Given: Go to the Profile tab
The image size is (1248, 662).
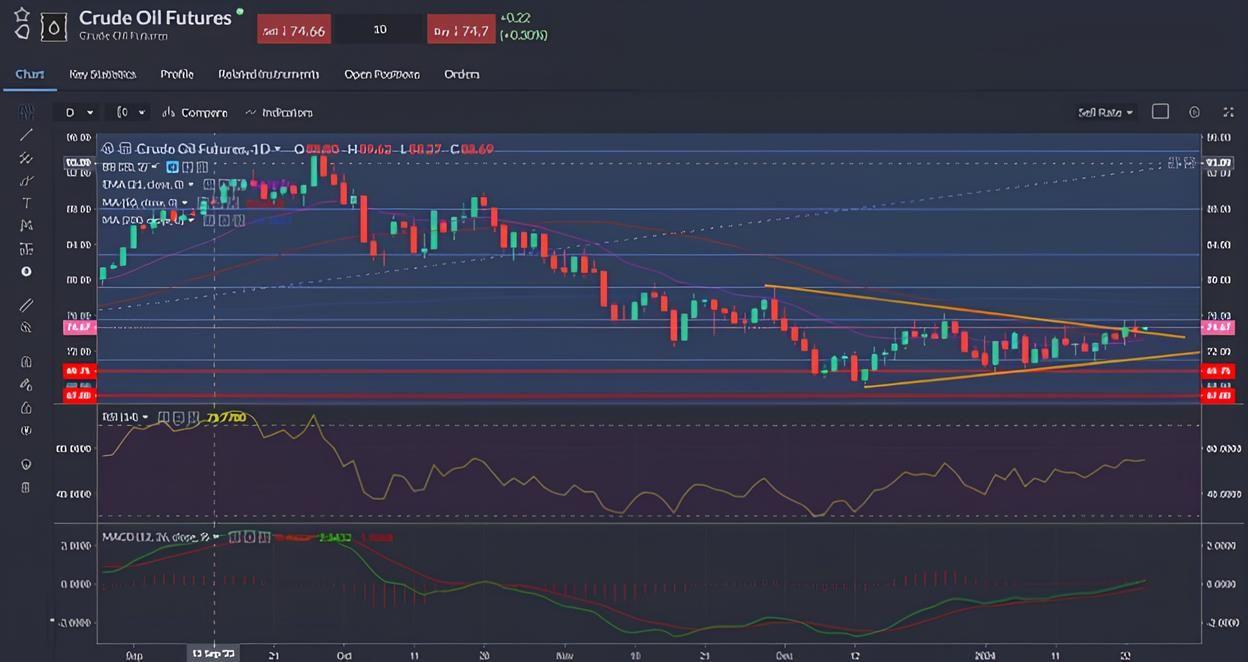Looking at the screenshot, I should pyautogui.click(x=177, y=74).
